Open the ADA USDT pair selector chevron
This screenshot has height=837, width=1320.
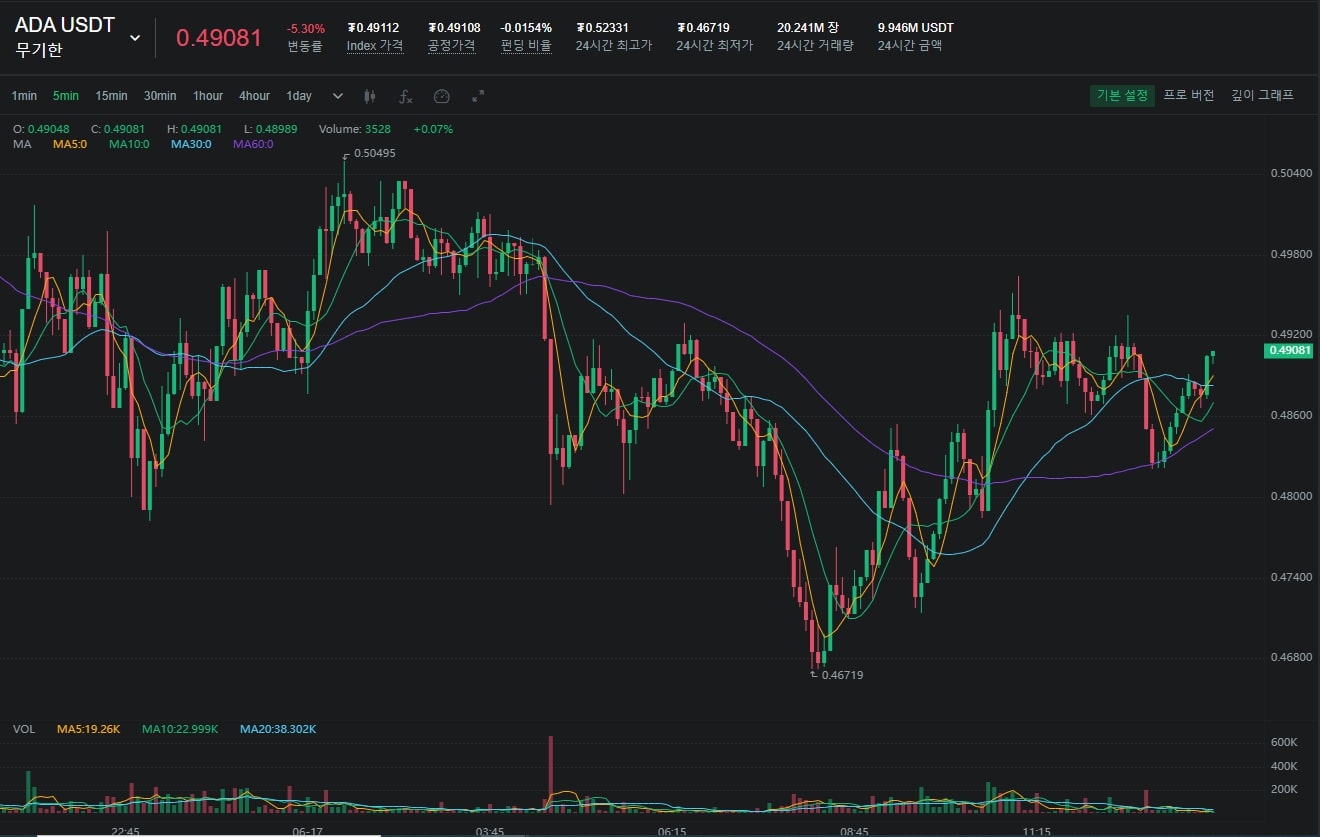click(x=135, y=38)
